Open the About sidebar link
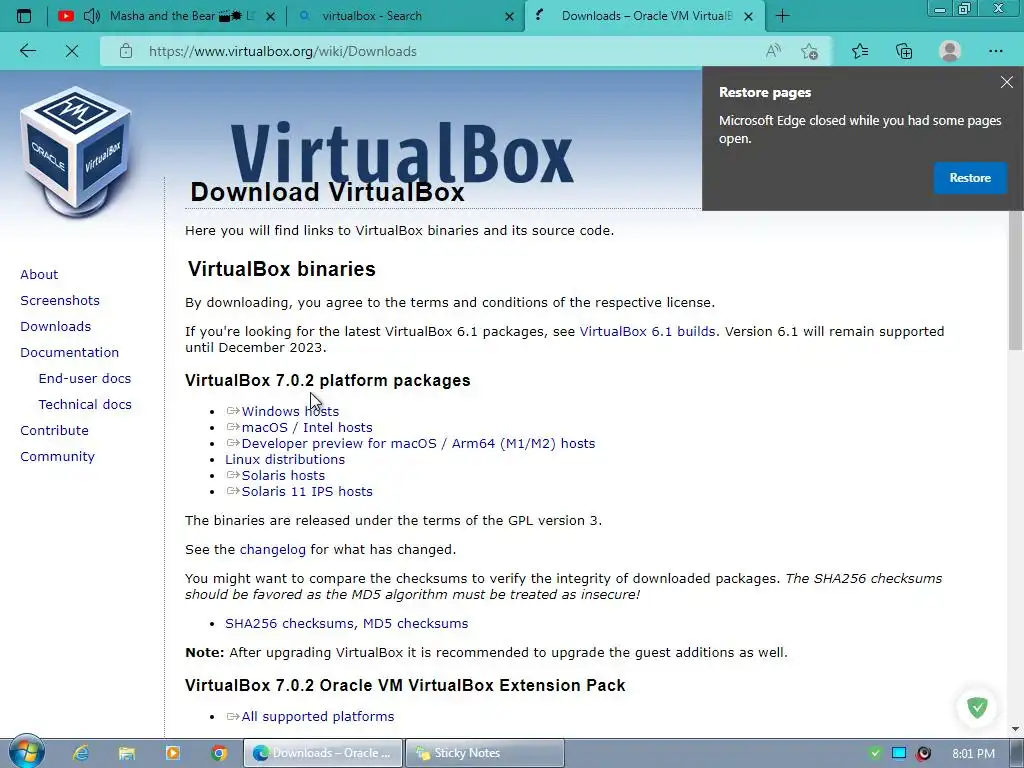The width and height of the screenshot is (1024, 768). pyautogui.click(x=39, y=274)
